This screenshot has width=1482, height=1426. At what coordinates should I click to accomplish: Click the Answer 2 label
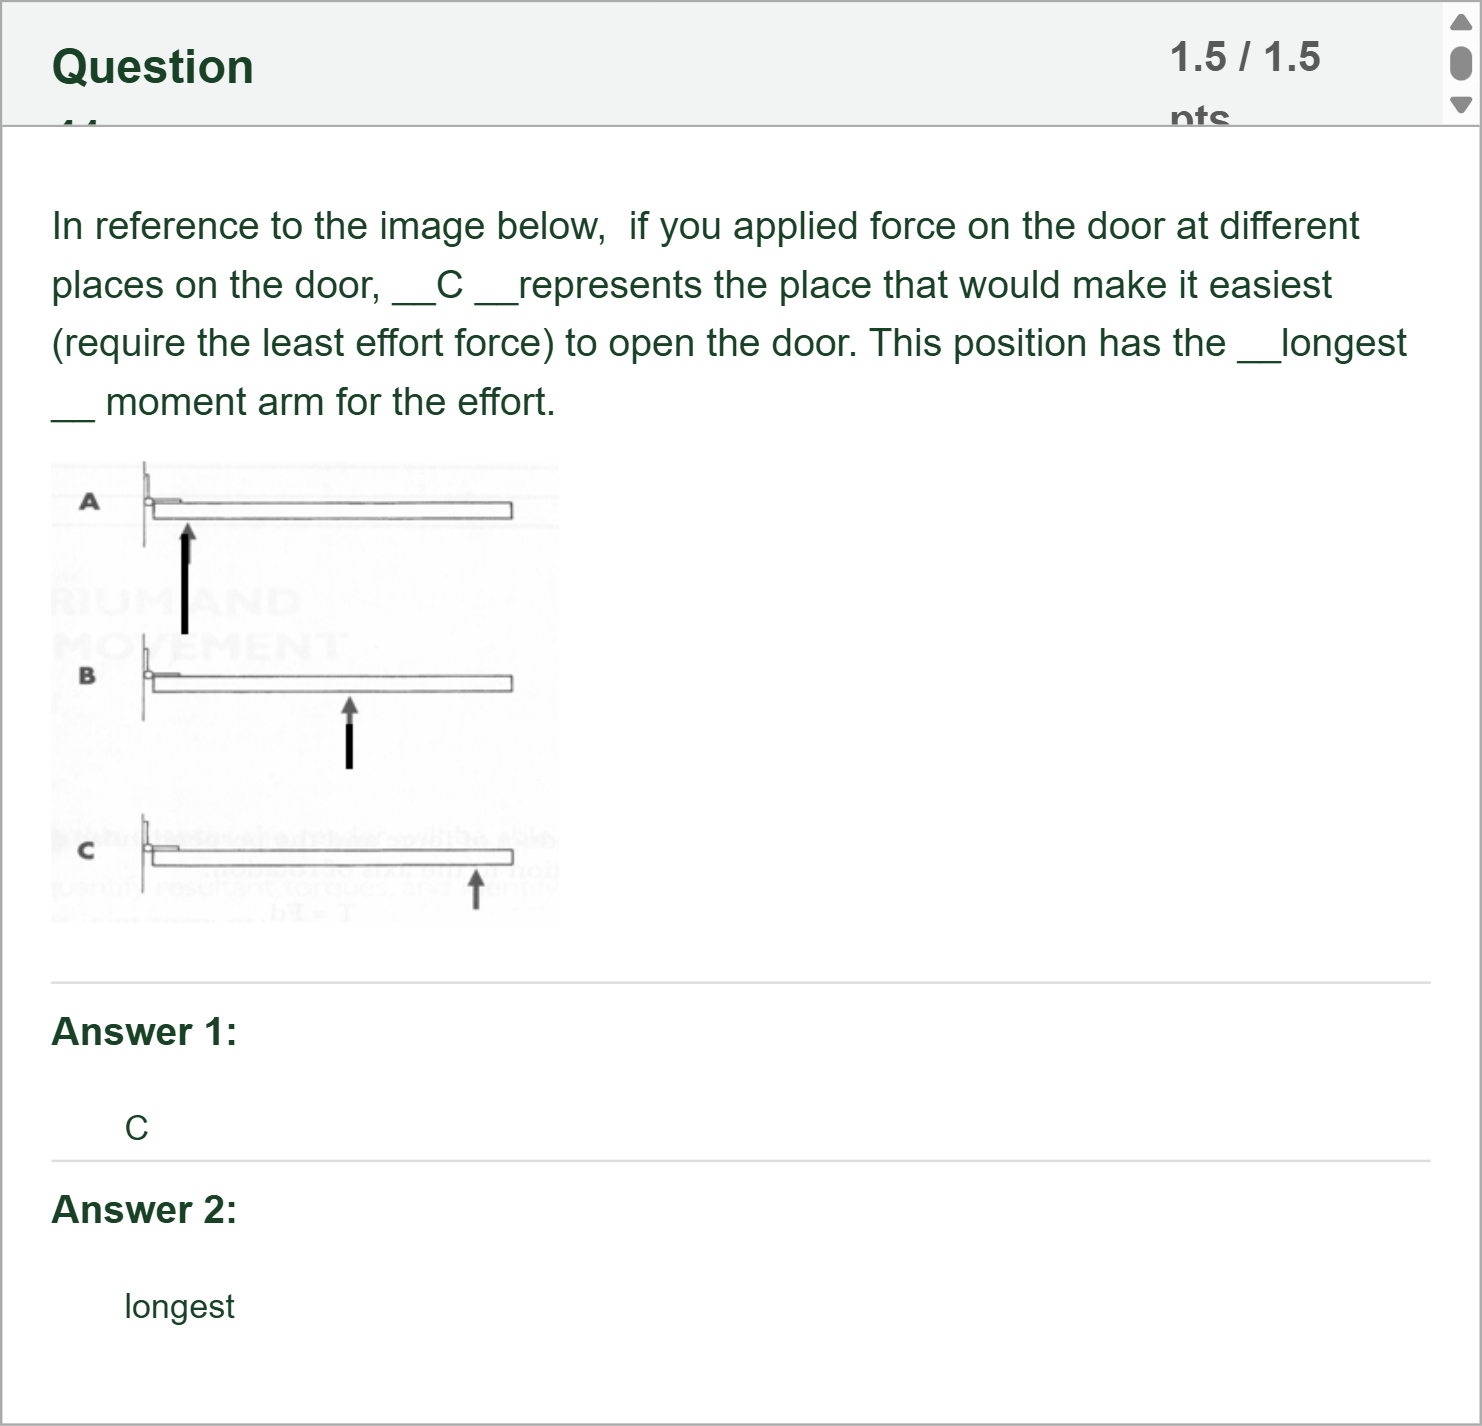pos(143,1209)
